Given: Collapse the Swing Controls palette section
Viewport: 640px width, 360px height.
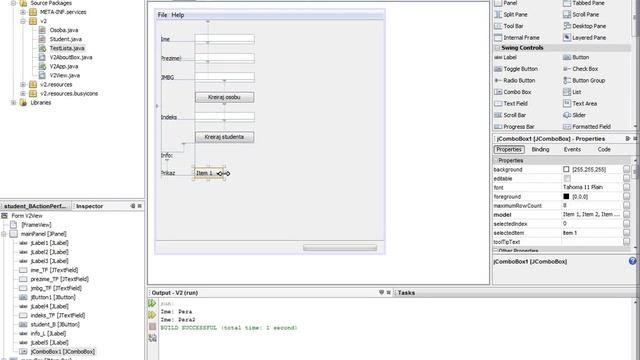Looking at the screenshot, I should pyautogui.click(x=498, y=48).
